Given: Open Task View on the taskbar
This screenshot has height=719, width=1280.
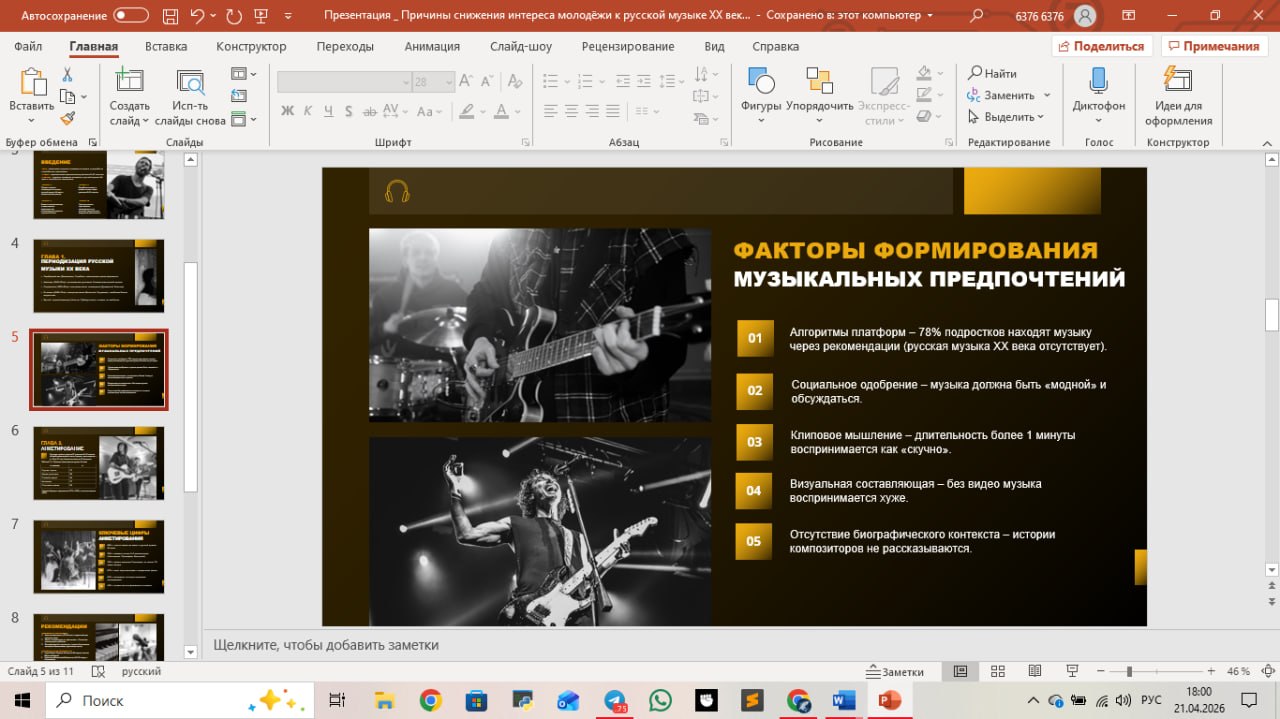Looking at the screenshot, I should click(x=337, y=700).
